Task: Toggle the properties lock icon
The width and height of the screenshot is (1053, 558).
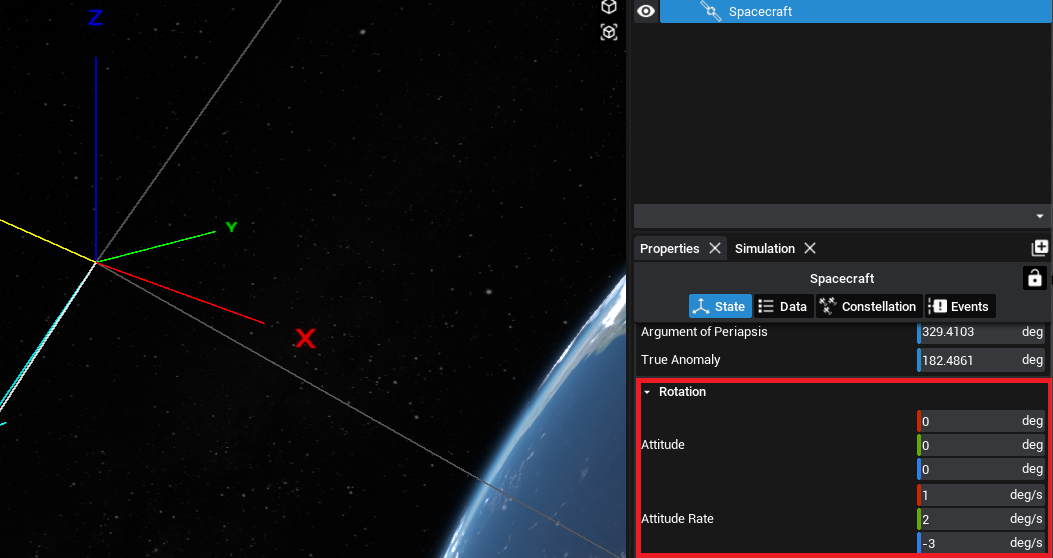Action: click(x=1034, y=278)
